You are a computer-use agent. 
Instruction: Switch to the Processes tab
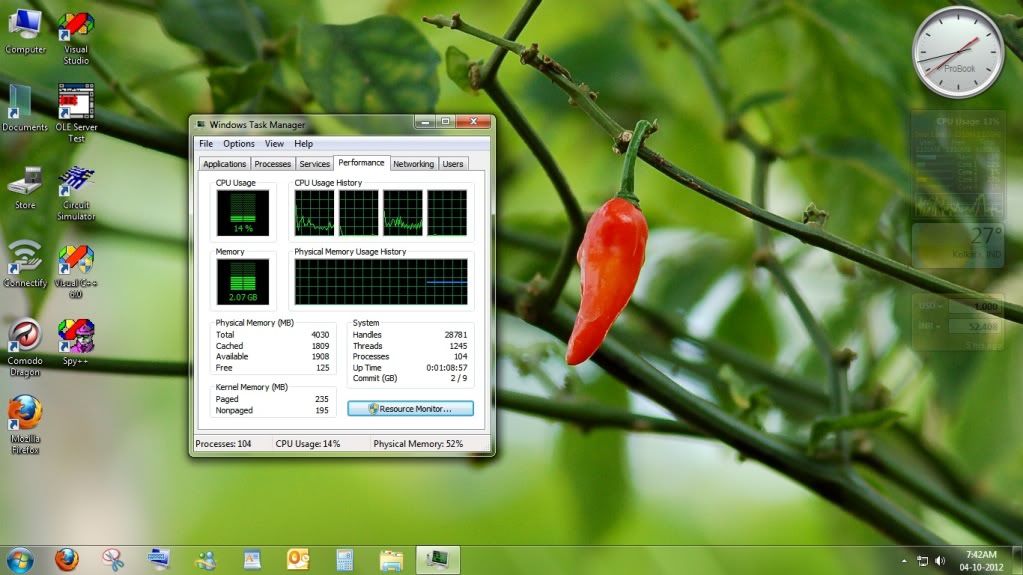pyautogui.click(x=272, y=164)
